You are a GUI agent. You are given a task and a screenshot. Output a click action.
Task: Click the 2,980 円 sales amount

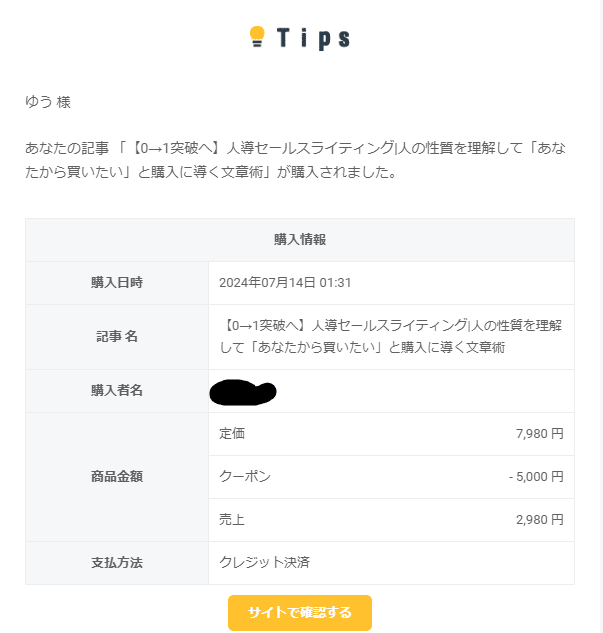click(540, 520)
